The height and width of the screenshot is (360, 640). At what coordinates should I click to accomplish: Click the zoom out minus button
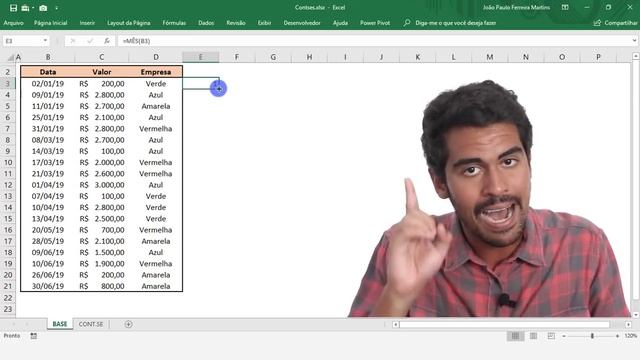tap(564, 336)
